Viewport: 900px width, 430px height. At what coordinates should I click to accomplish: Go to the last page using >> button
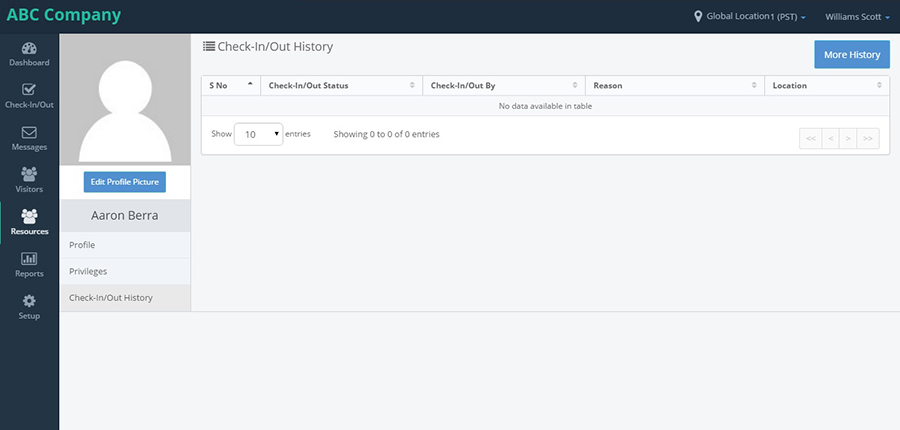[868, 138]
